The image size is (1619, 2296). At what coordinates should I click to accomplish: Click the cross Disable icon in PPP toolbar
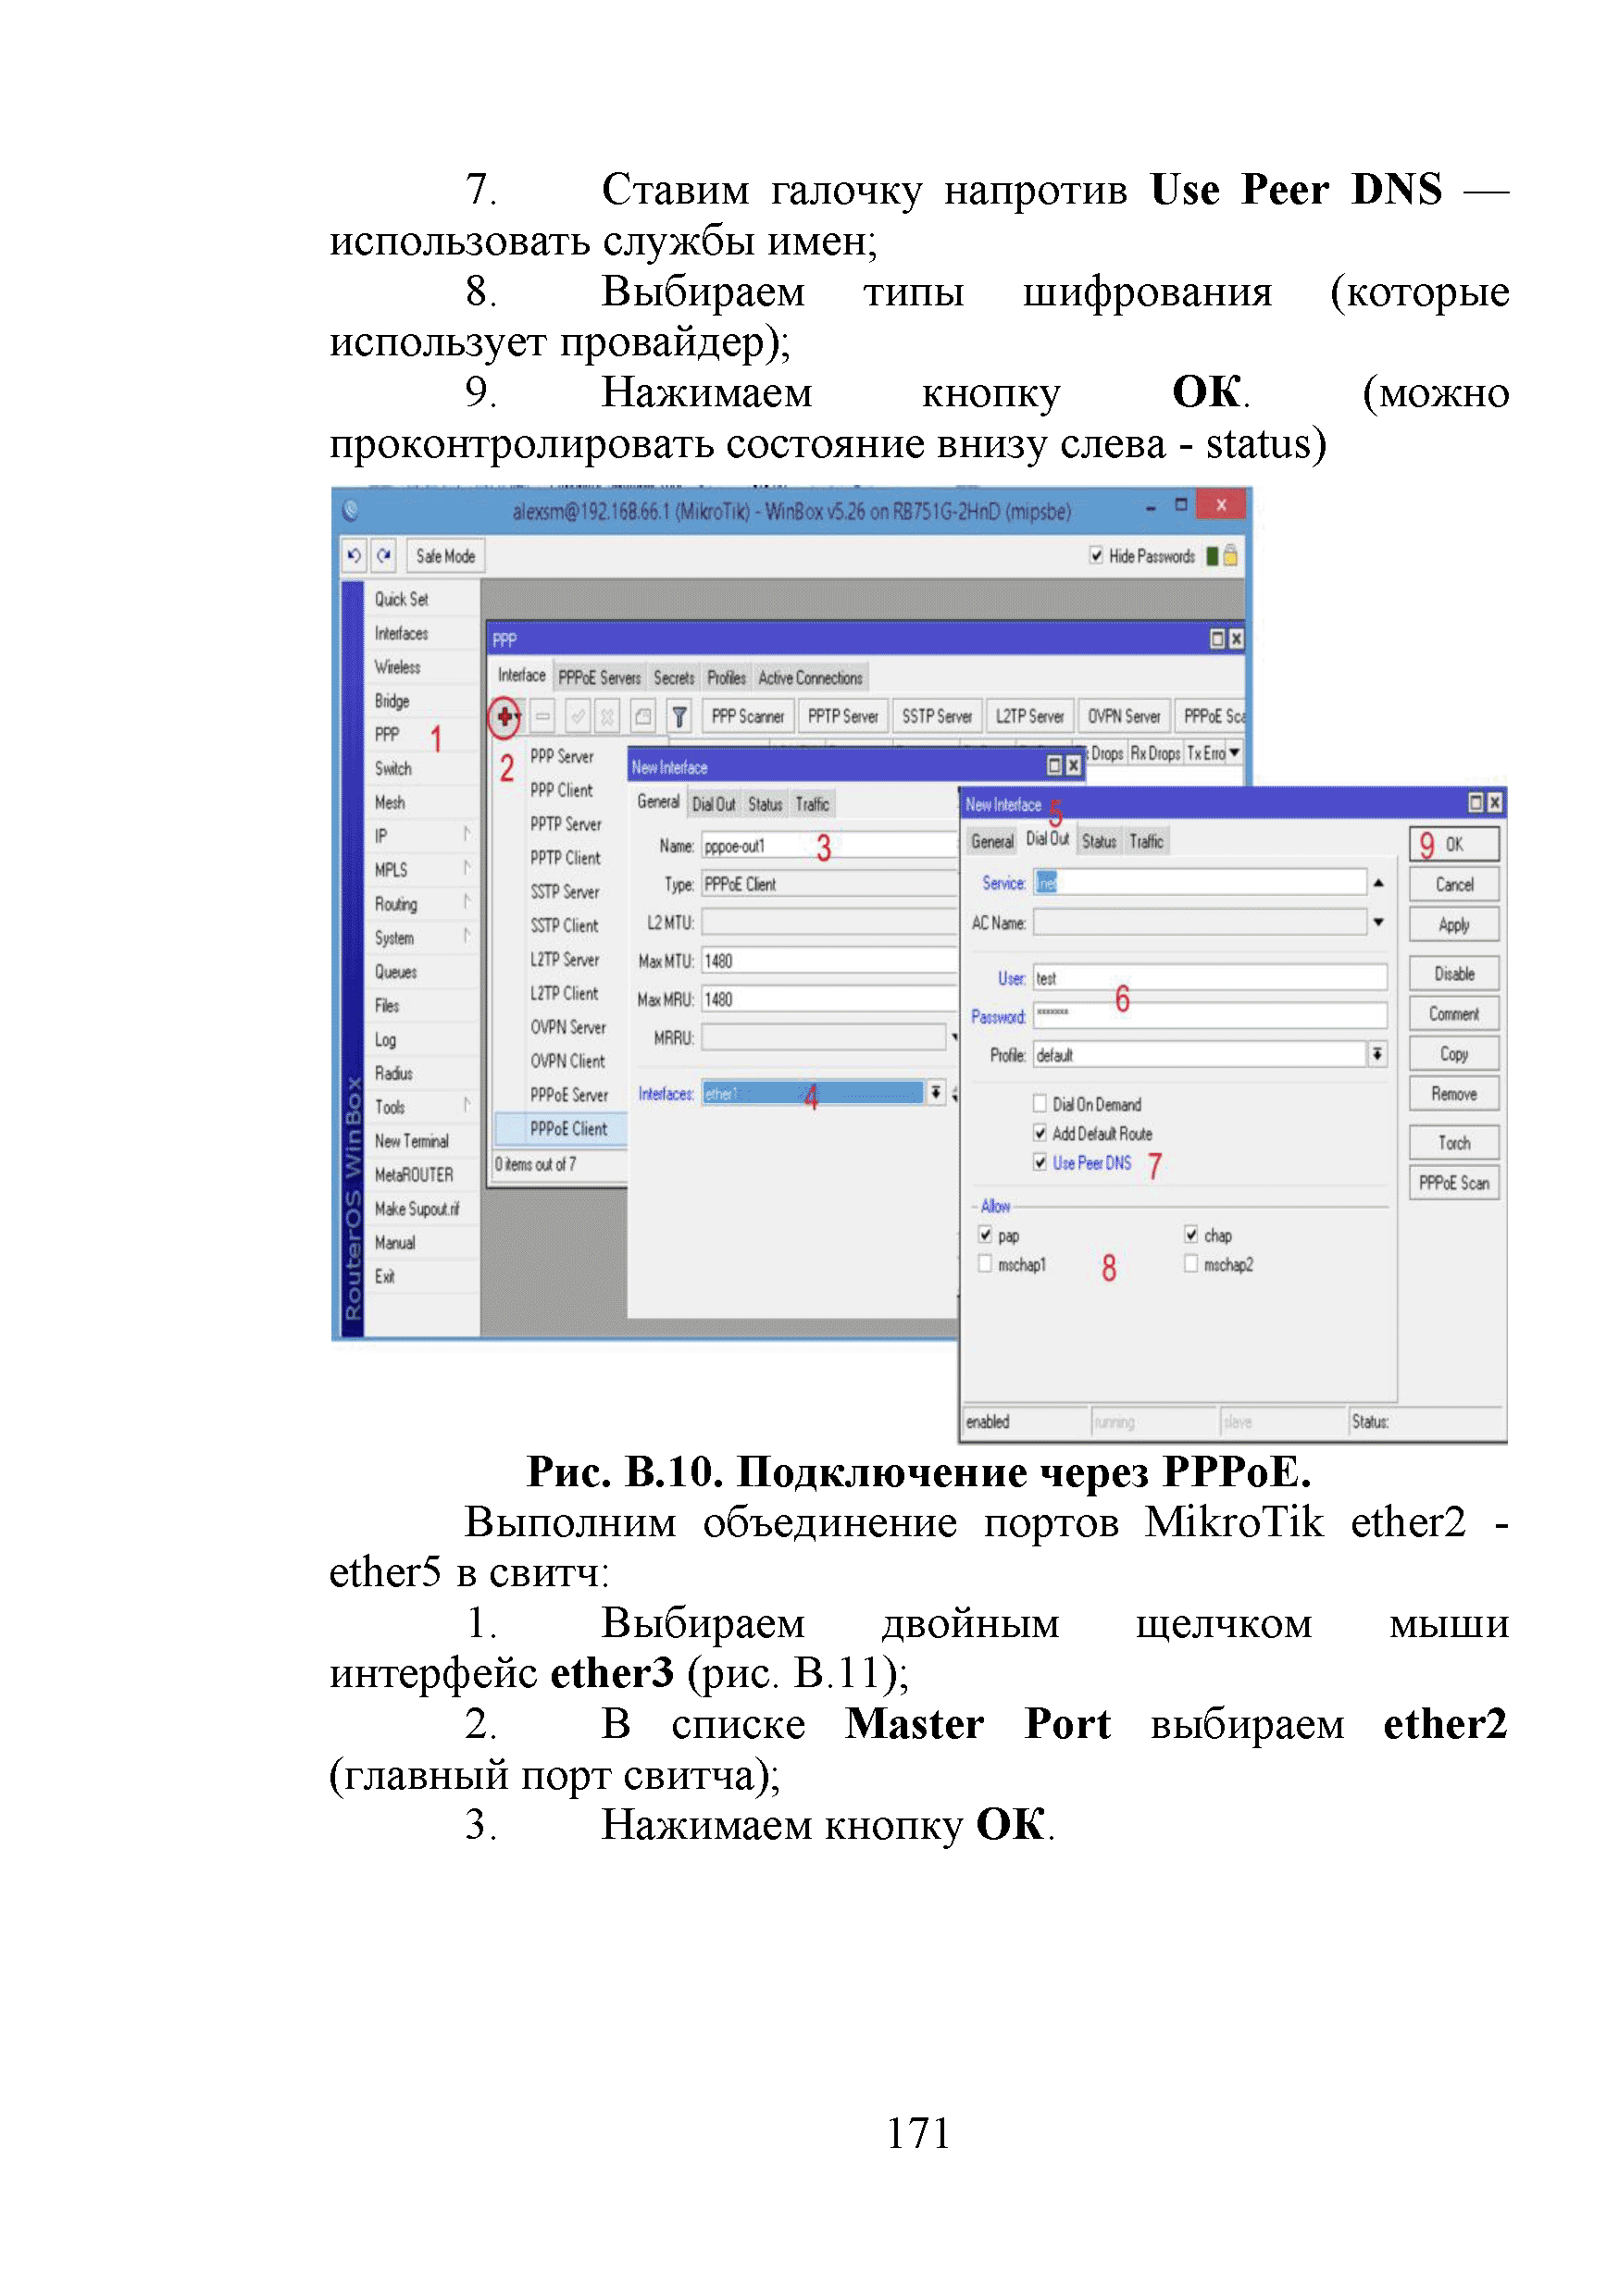click(x=607, y=716)
